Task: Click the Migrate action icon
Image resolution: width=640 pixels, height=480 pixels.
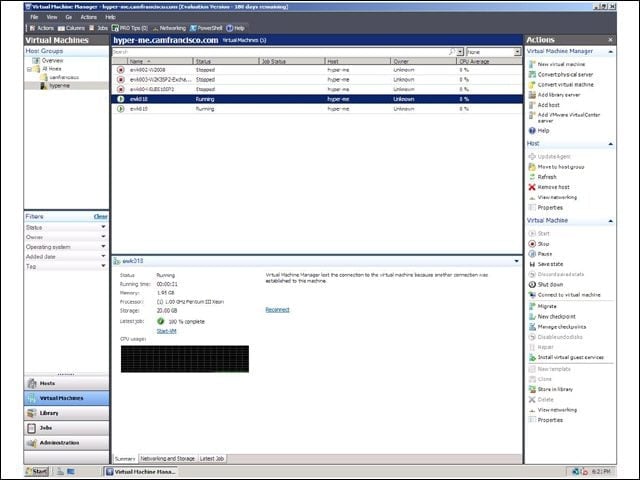Action: click(532, 306)
